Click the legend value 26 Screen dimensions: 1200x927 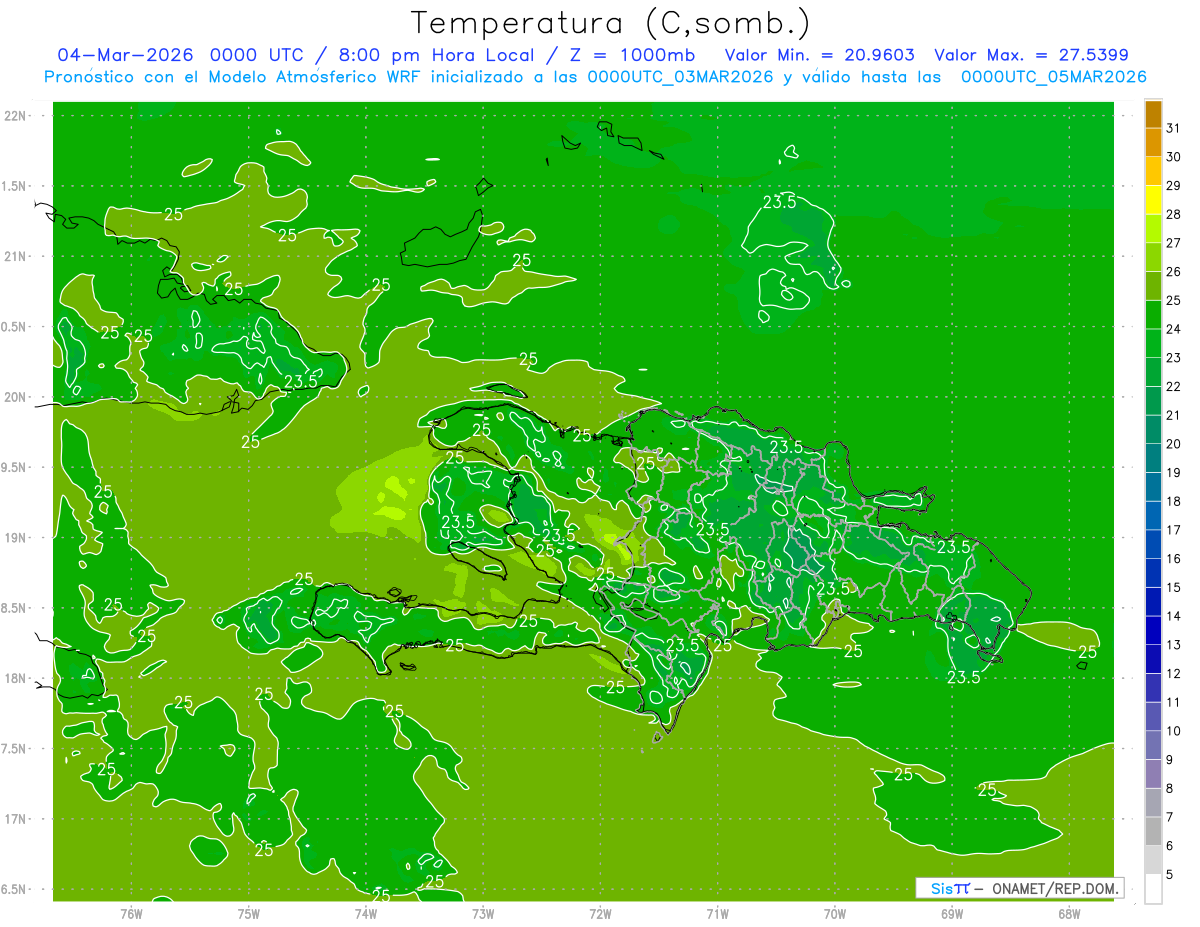click(1173, 272)
